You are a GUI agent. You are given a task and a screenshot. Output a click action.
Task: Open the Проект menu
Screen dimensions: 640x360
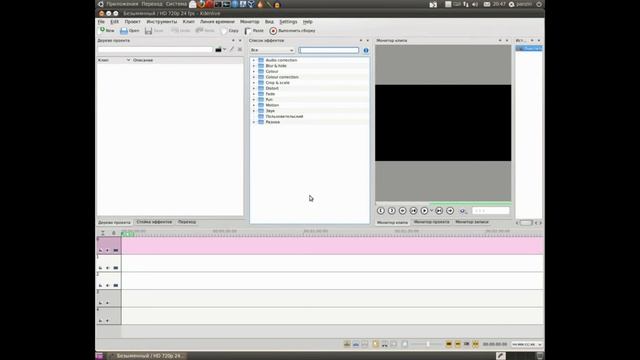click(x=133, y=22)
